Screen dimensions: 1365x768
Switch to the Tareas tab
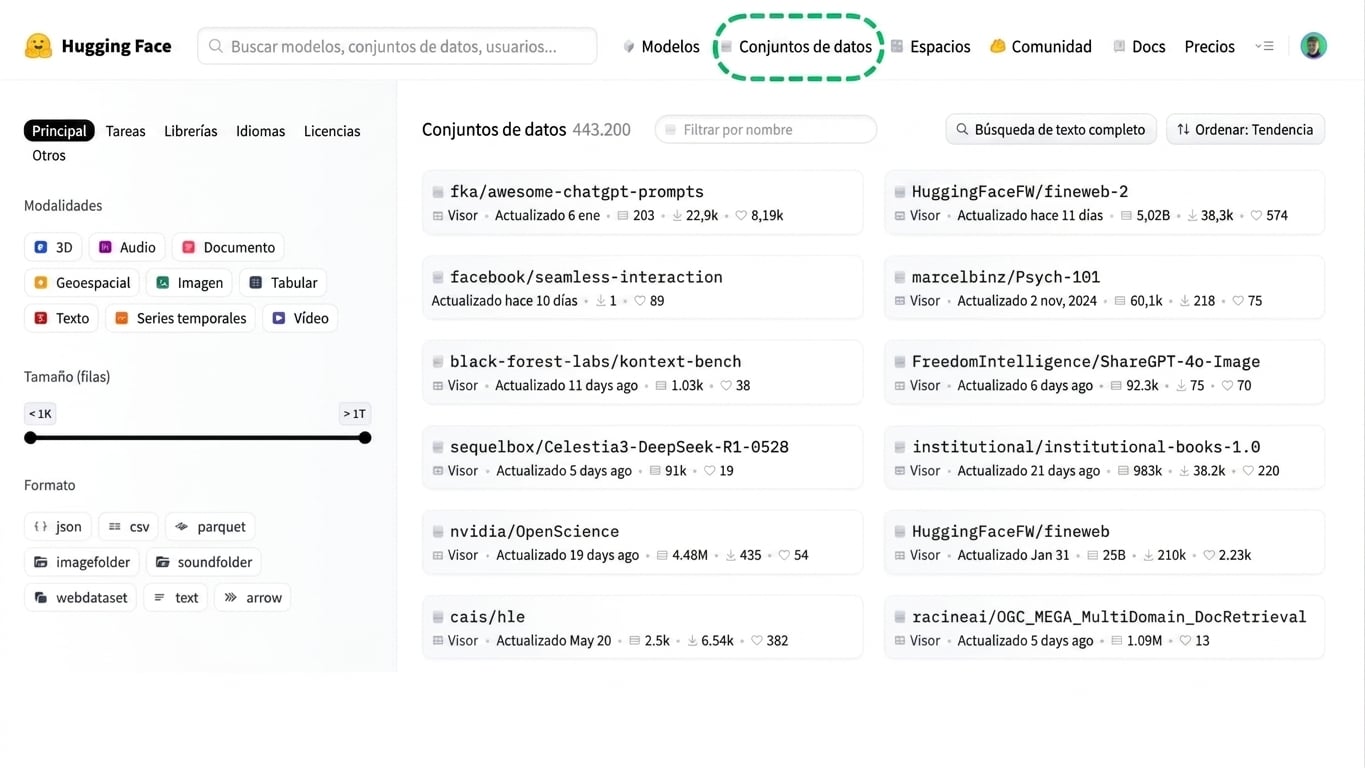tap(125, 130)
